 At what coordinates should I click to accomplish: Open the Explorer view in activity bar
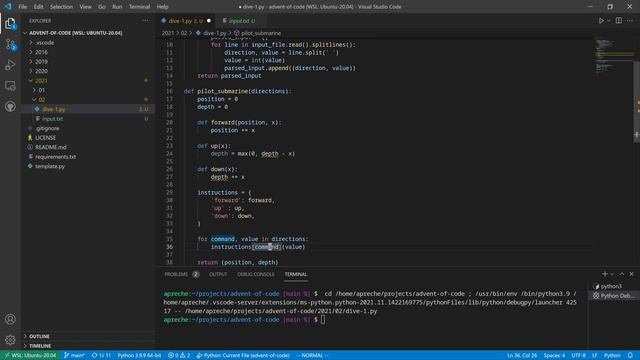click(x=10, y=24)
